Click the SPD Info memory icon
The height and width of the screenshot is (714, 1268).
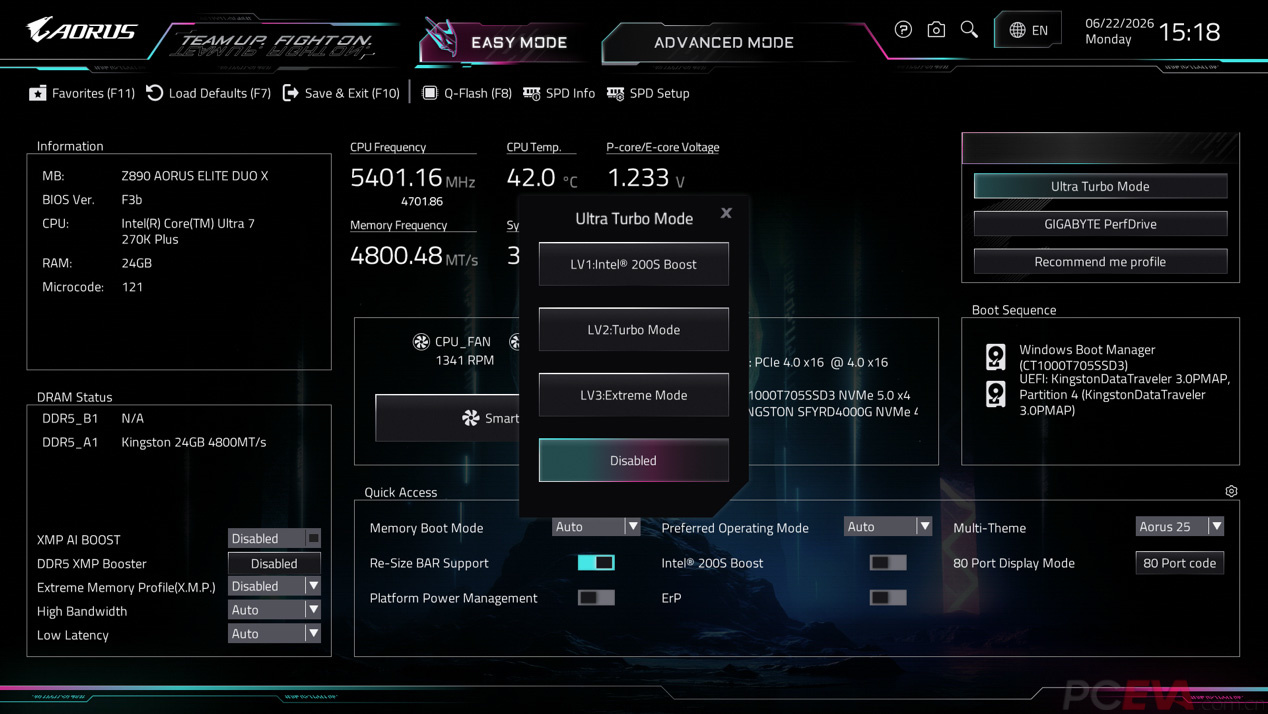(x=532, y=93)
